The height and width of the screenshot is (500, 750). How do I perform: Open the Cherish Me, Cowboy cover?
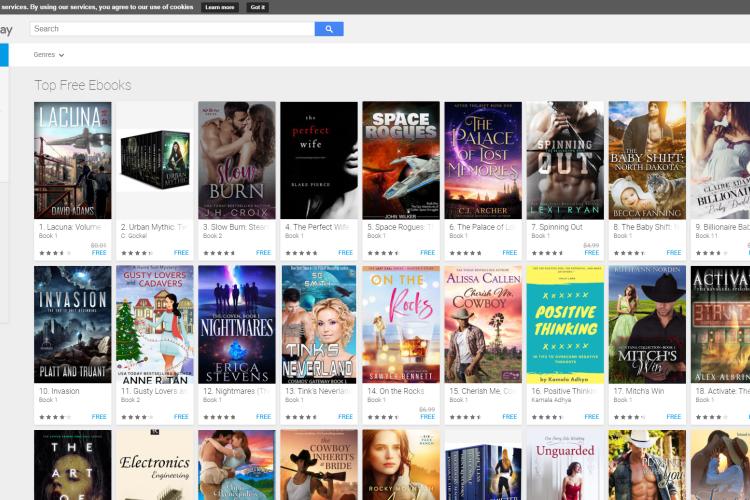(483, 324)
